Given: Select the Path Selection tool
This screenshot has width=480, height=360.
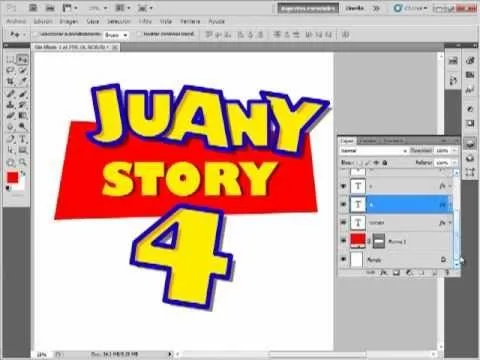Looking at the screenshot, I should point(11,150).
